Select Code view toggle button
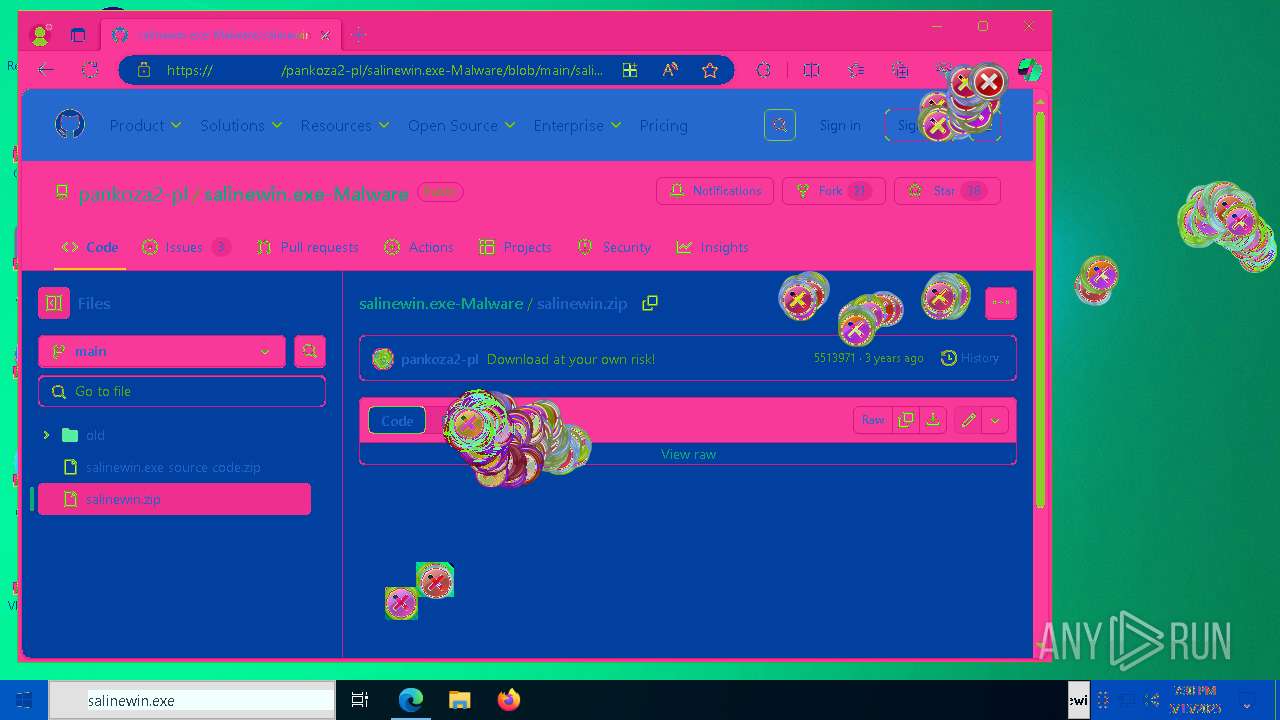Viewport: 1280px width, 720px height. coord(397,421)
